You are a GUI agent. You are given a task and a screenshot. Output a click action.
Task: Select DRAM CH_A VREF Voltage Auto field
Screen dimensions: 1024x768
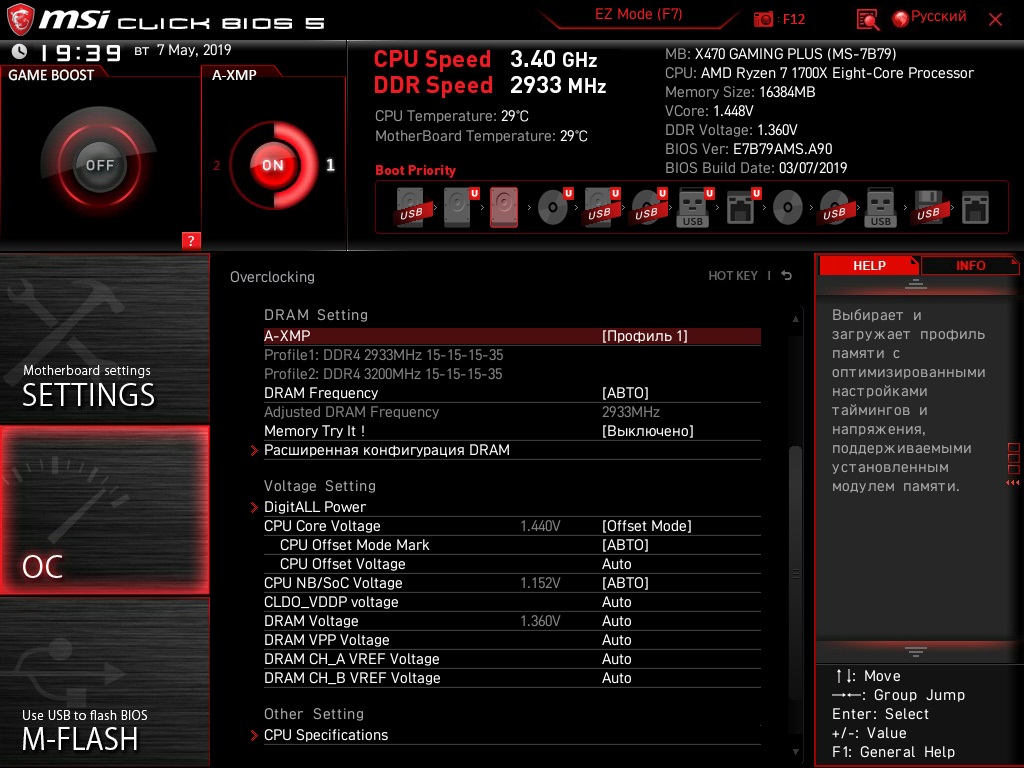[616, 658]
